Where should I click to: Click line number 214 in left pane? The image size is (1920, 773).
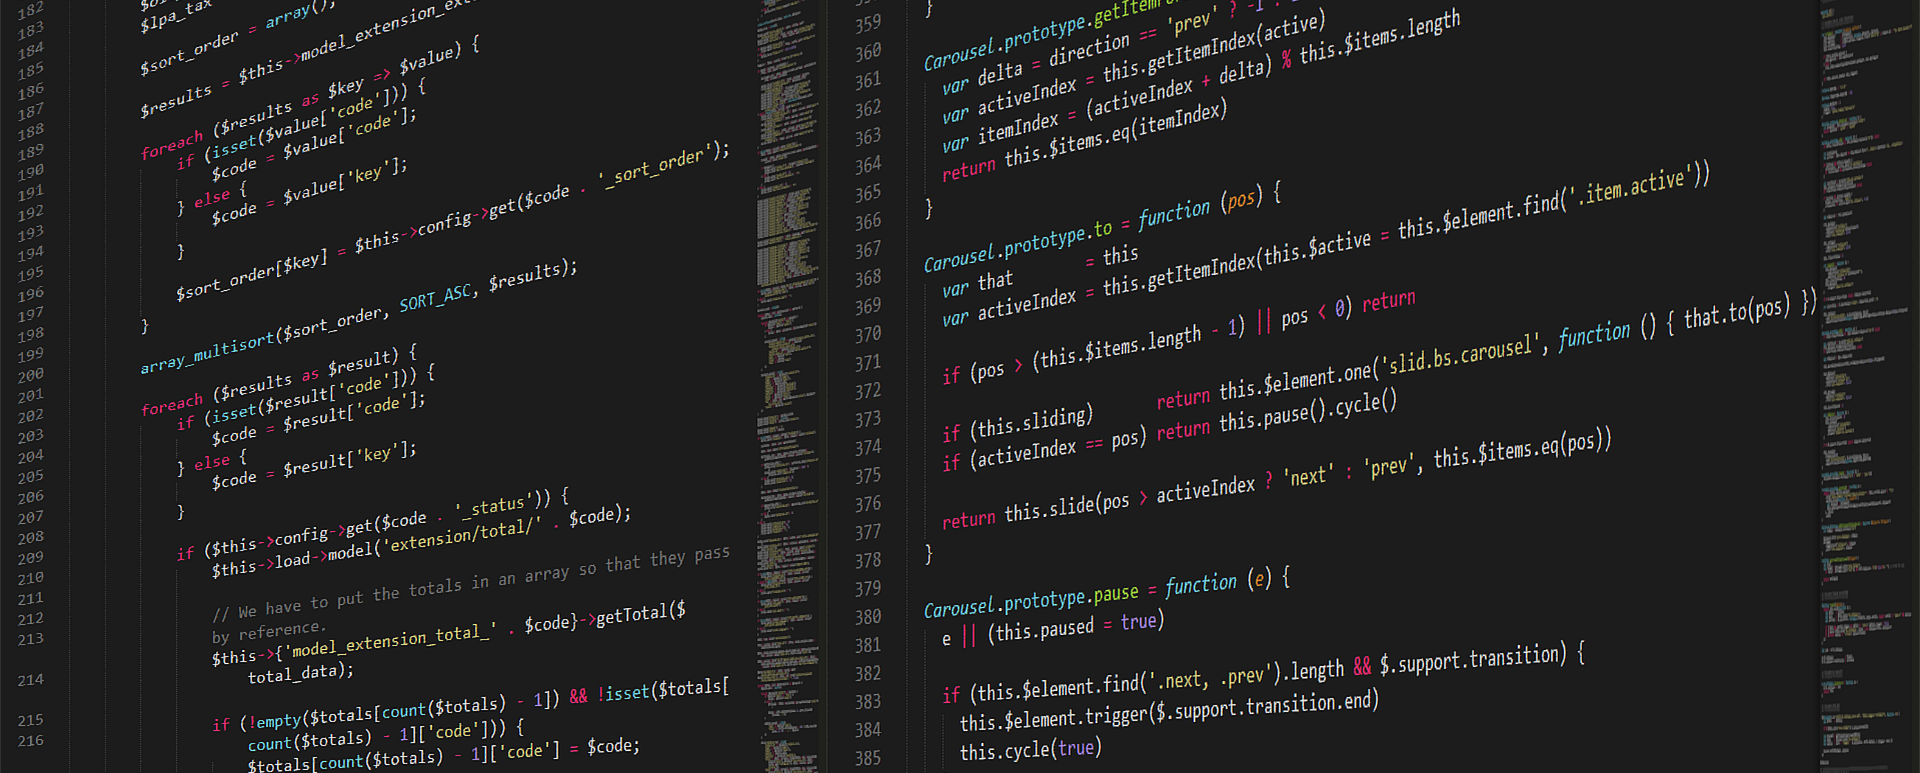(31, 680)
